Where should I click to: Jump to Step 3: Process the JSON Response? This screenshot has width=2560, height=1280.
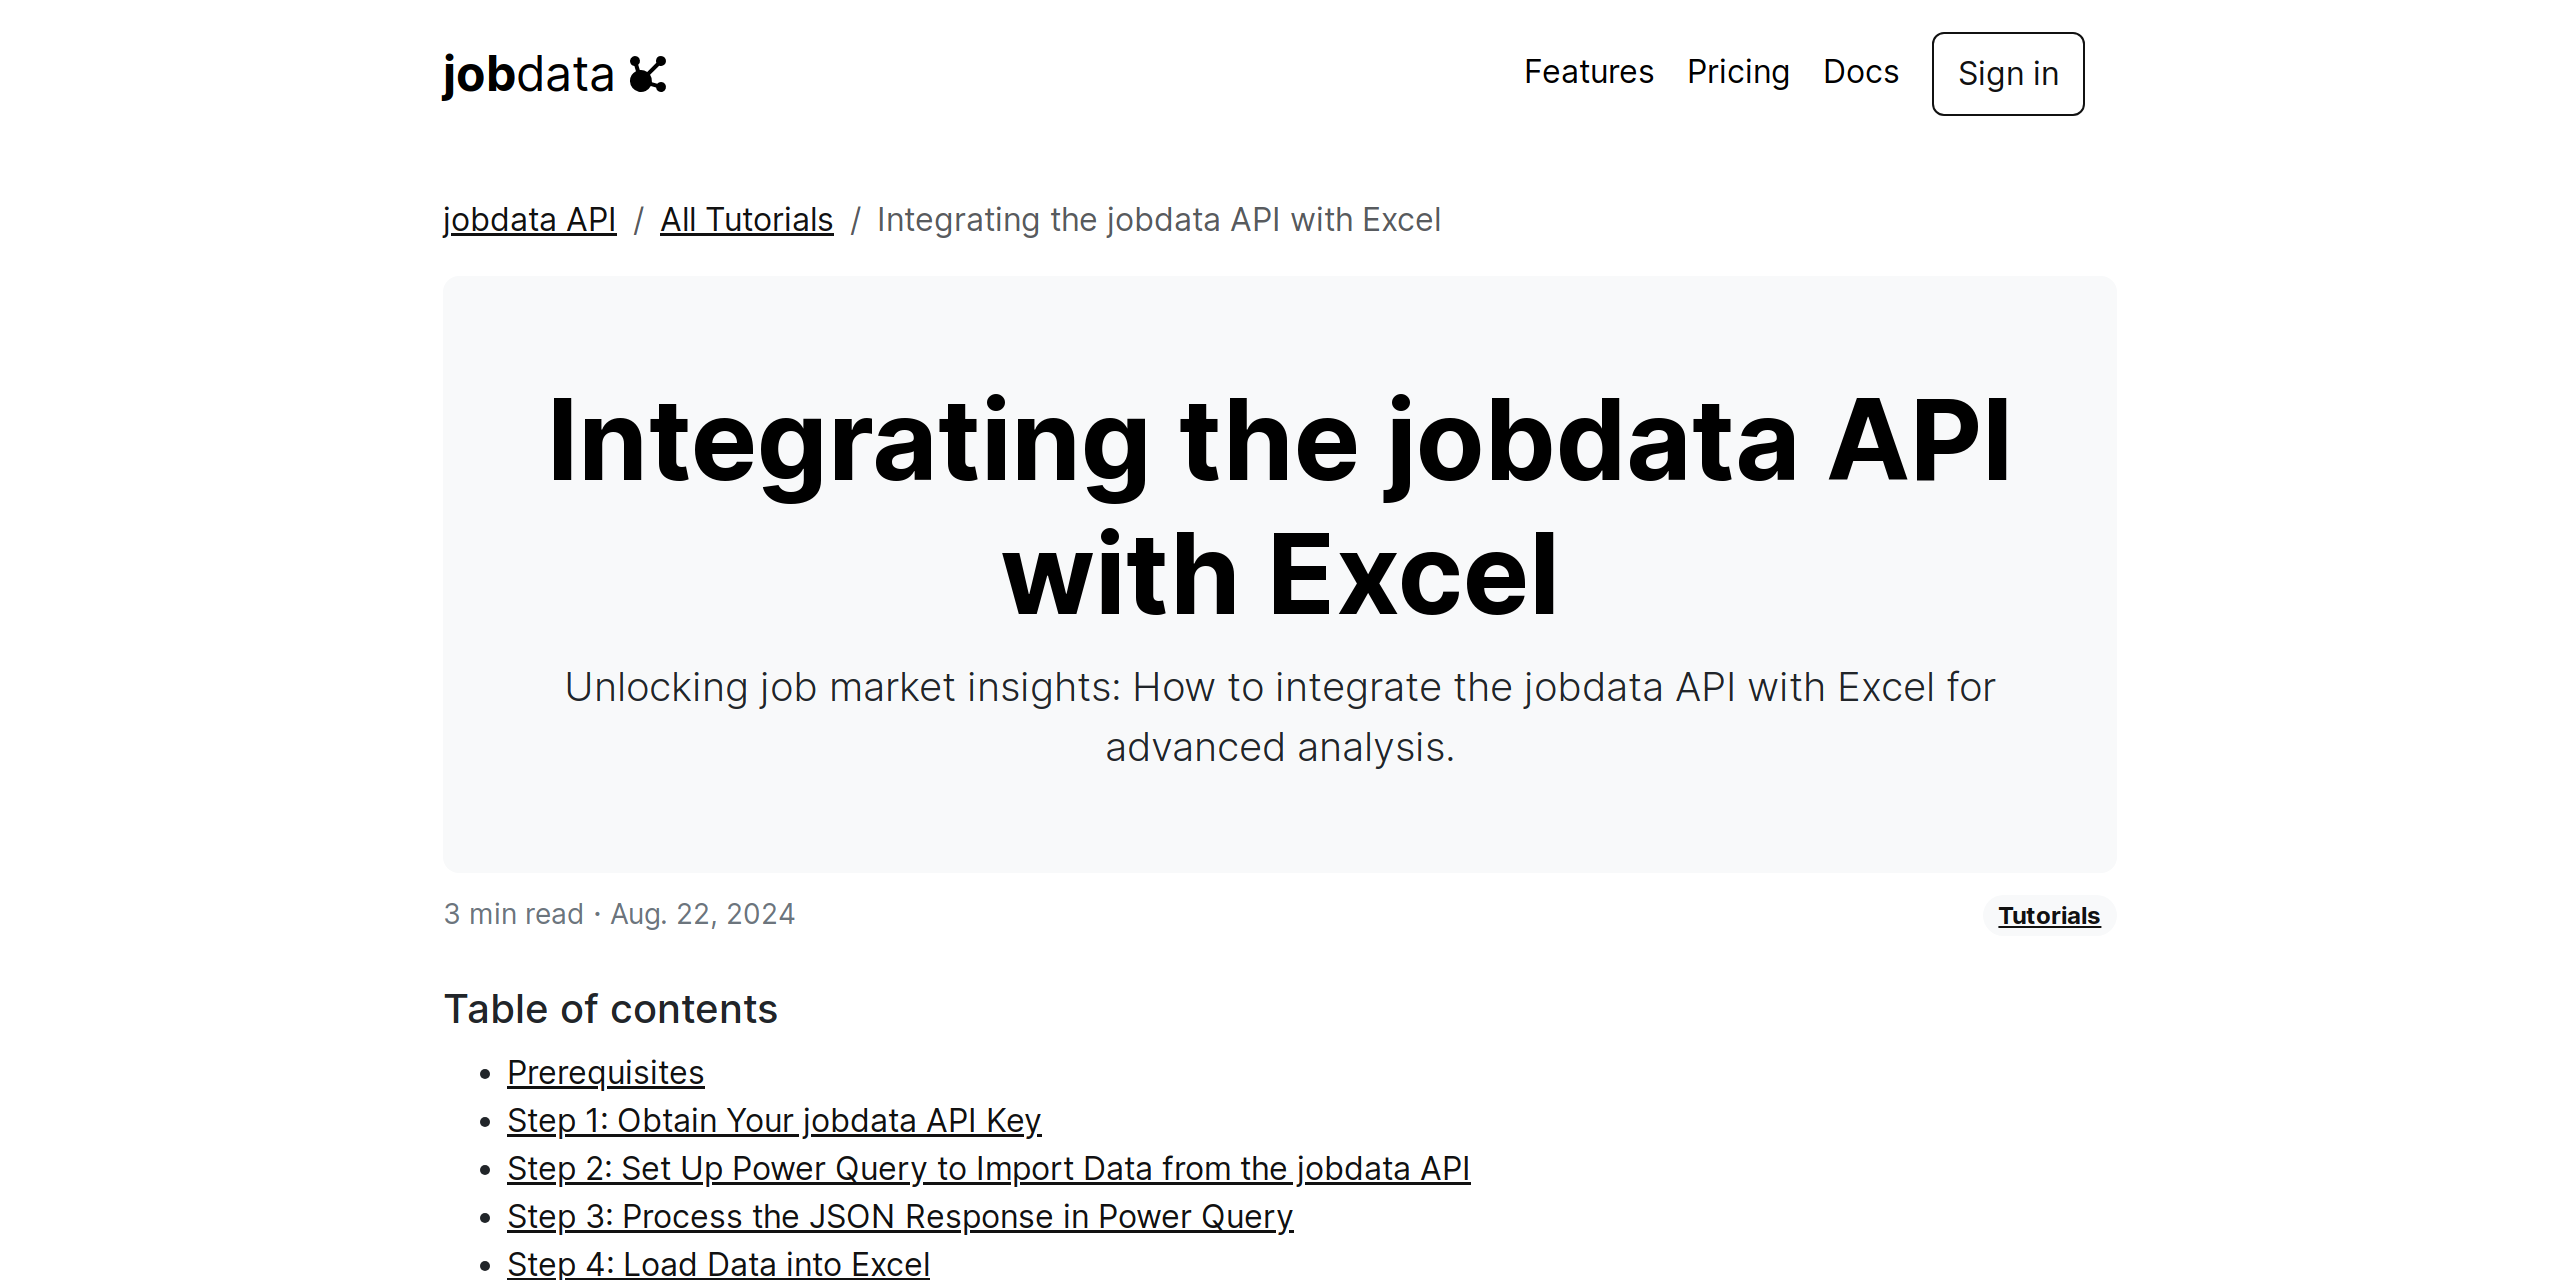tap(900, 1216)
